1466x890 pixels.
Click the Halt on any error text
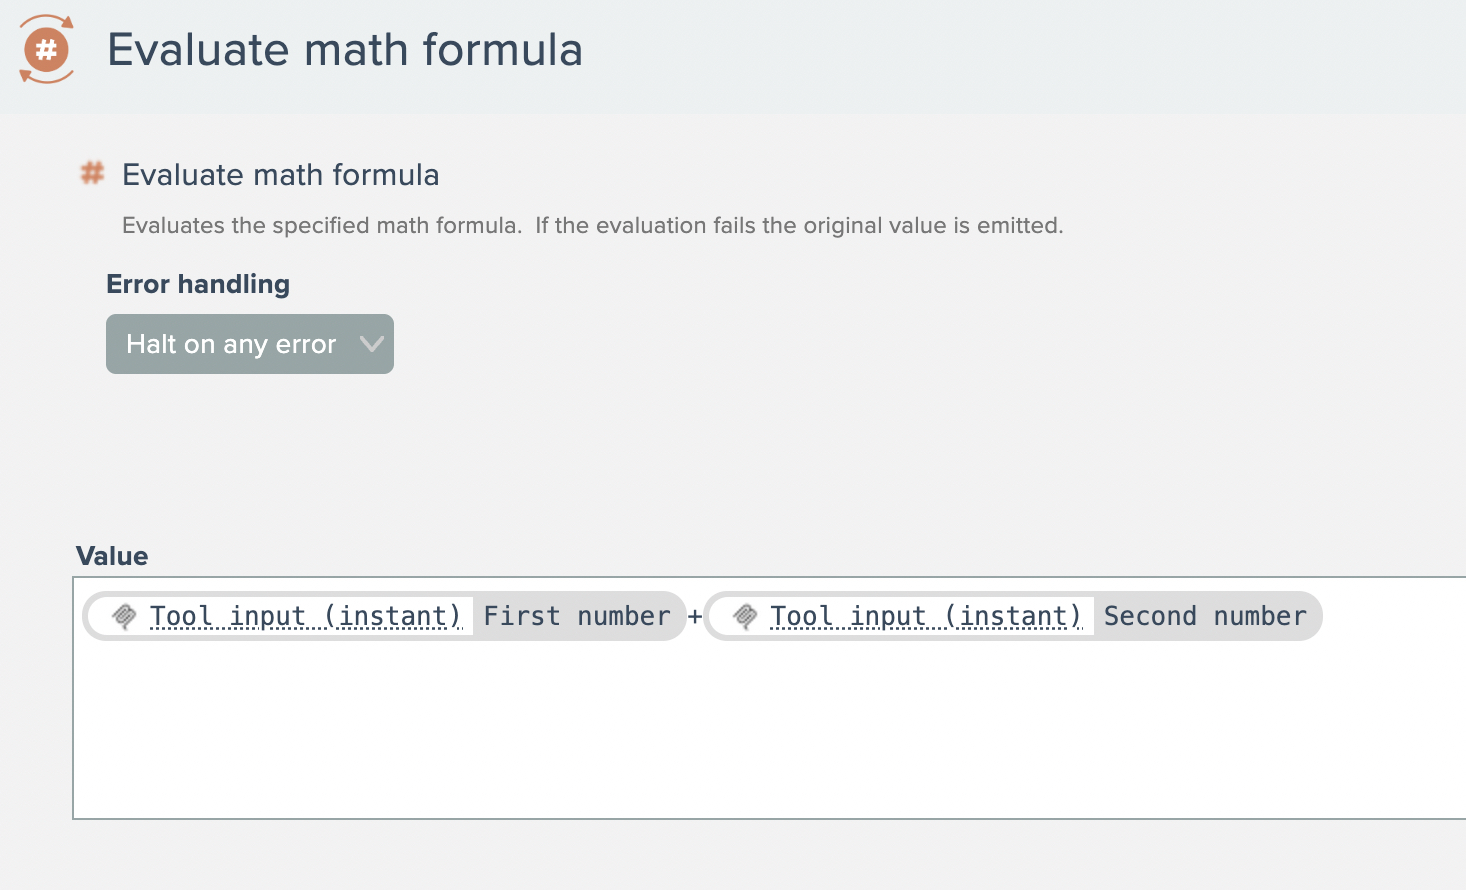pyautogui.click(x=231, y=344)
